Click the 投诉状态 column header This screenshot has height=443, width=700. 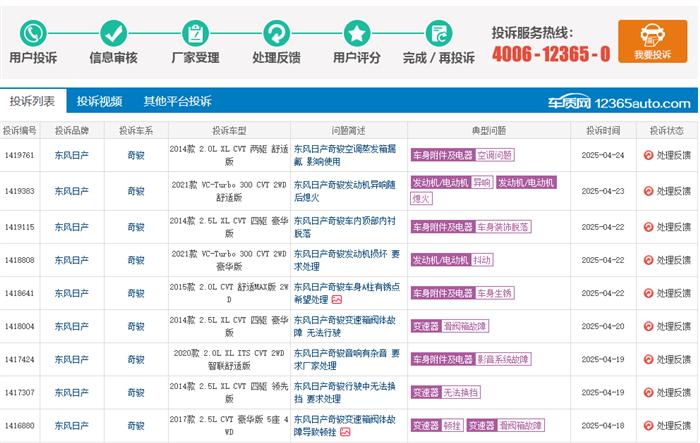(x=667, y=130)
